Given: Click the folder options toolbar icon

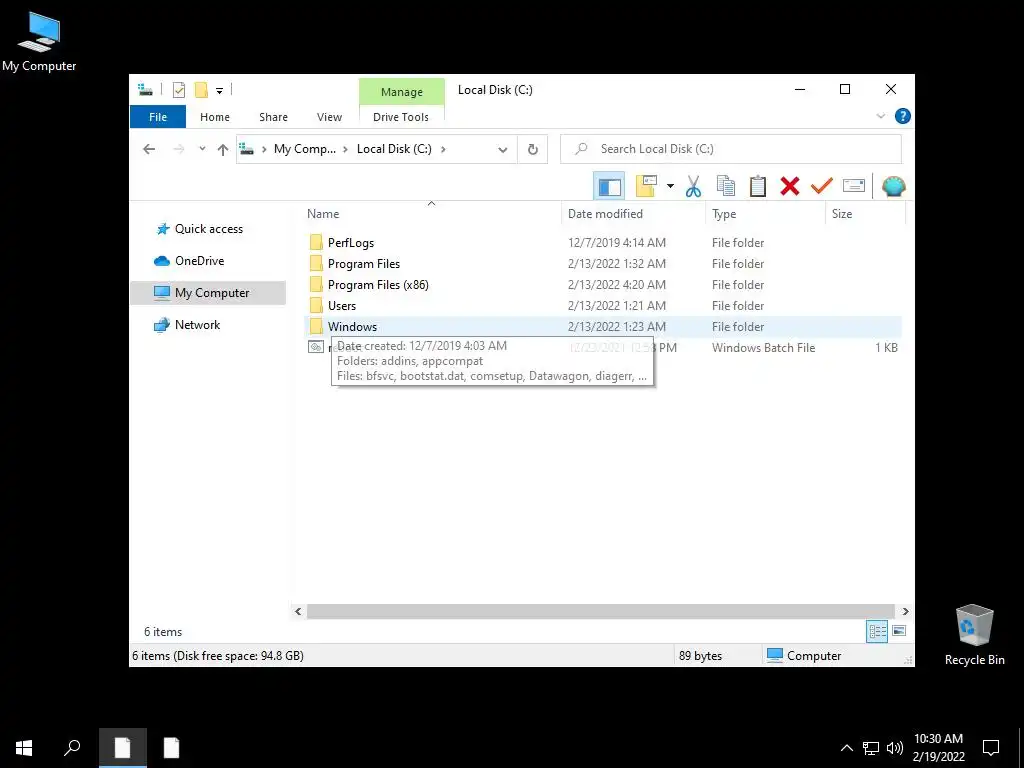Looking at the screenshot, I should 646,186.
